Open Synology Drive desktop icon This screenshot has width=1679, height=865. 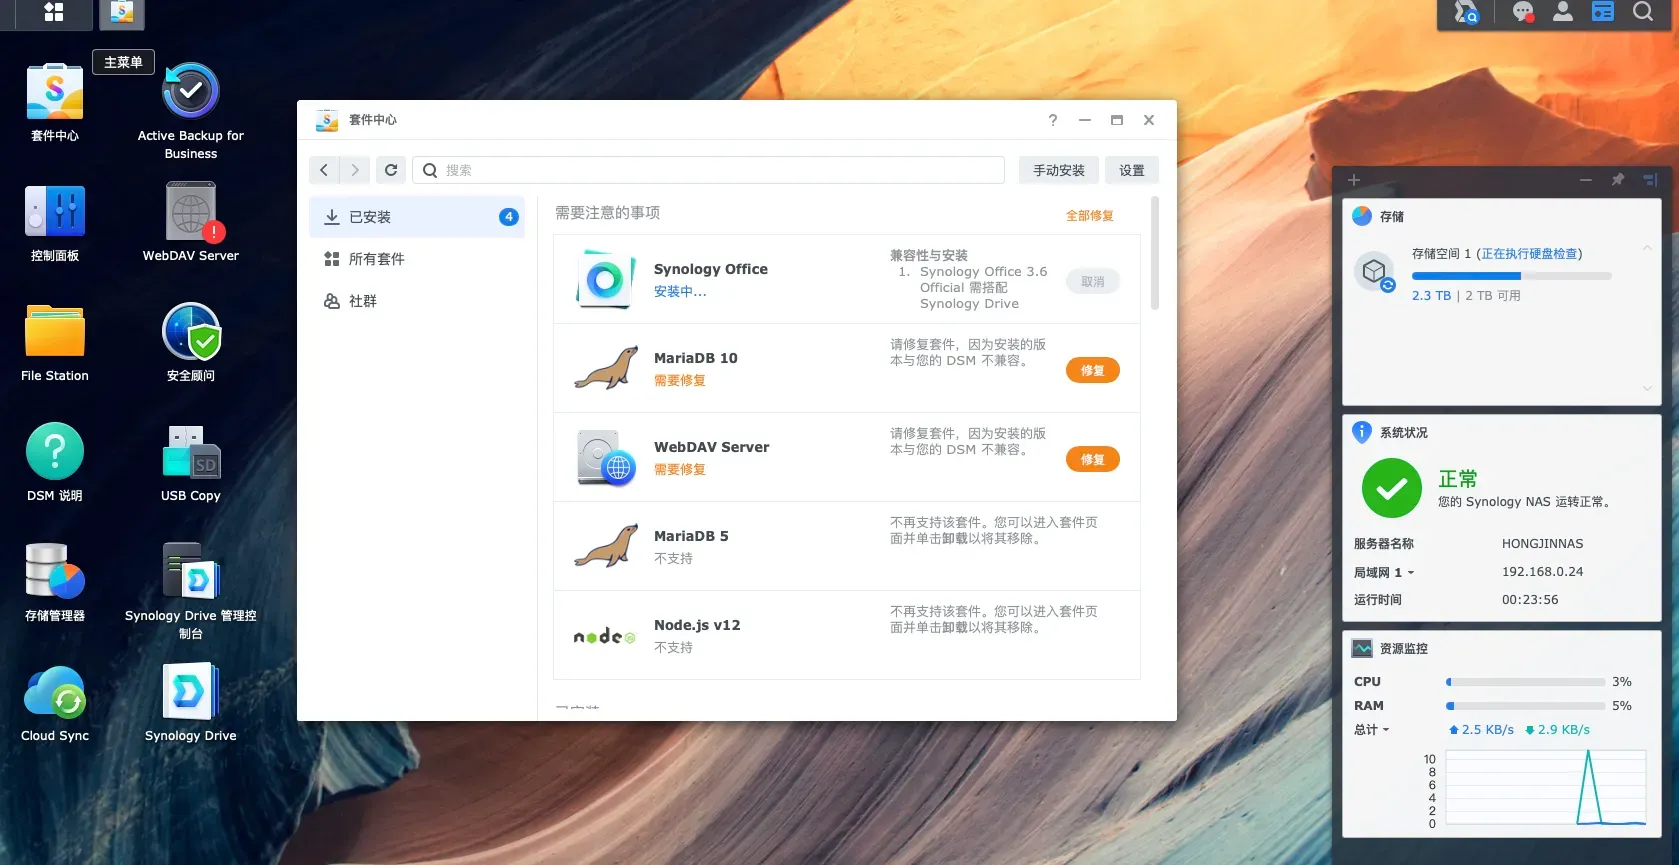point(191,692)
